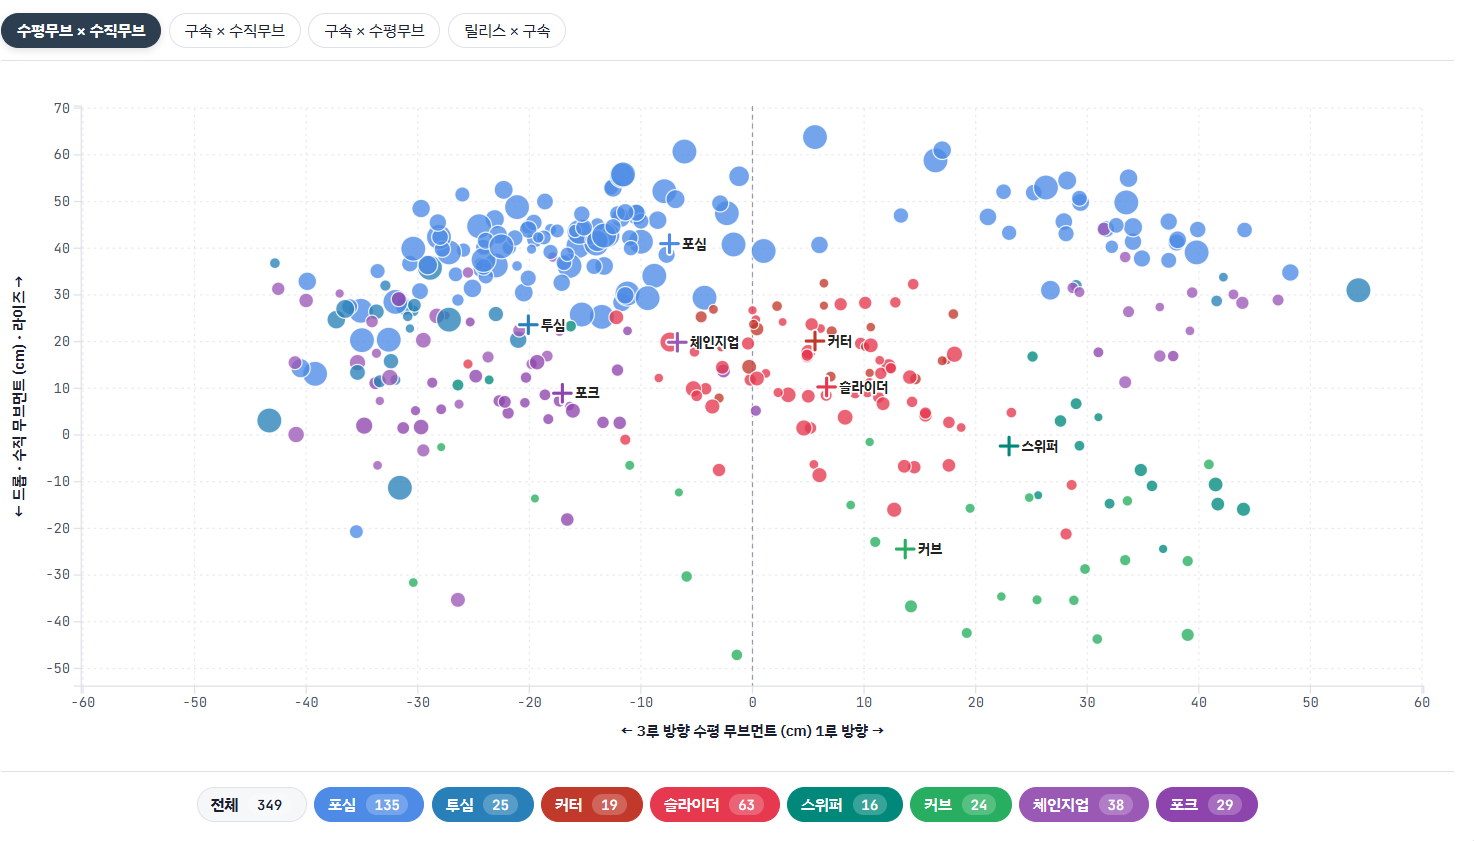Toggle the 커브 24 pitch filter

coord(960,805)
